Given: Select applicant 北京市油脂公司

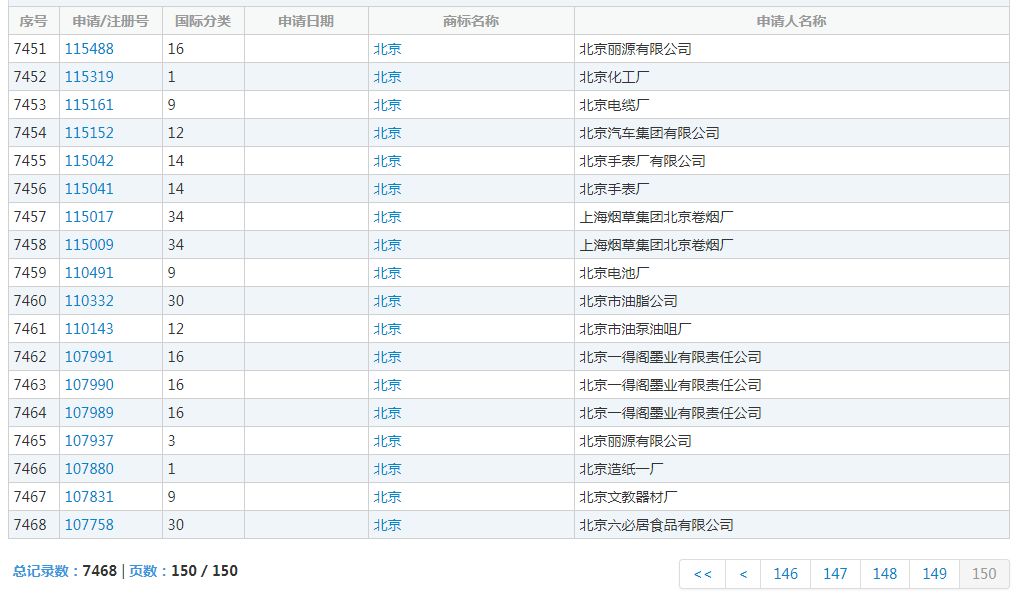Looking at the screenshot, I should tap(628, 301).
